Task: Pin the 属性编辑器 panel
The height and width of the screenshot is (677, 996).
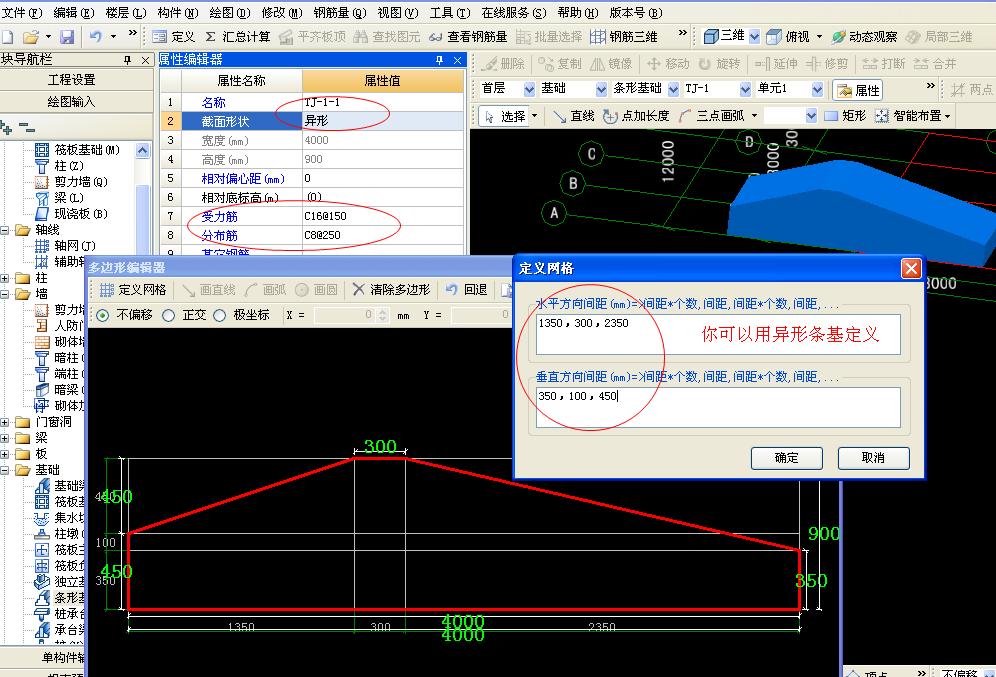Action: tap(440, 60)
